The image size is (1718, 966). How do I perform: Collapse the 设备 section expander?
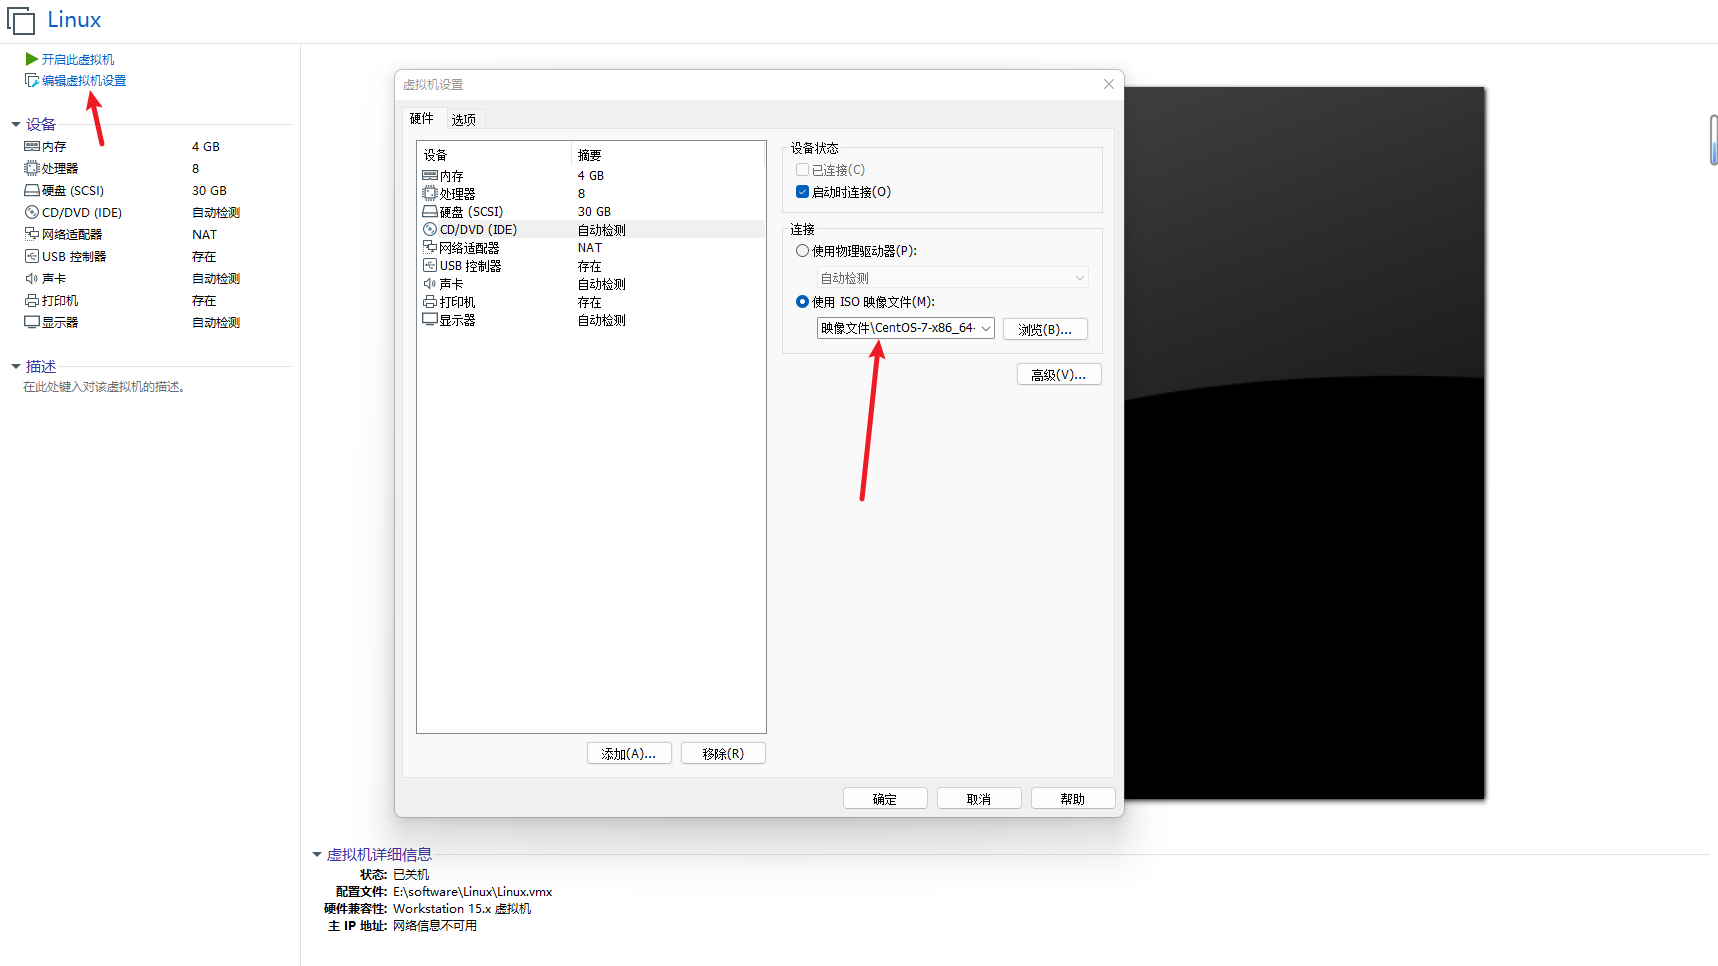(16, 125)
